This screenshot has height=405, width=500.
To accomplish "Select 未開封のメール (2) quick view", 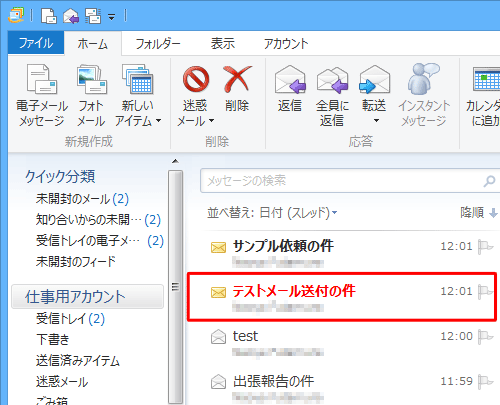I will pos(82,199).
